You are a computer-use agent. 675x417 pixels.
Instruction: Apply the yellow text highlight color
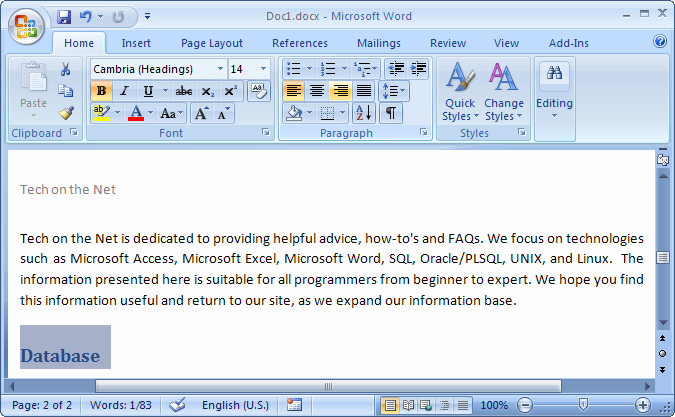[102, 114]
